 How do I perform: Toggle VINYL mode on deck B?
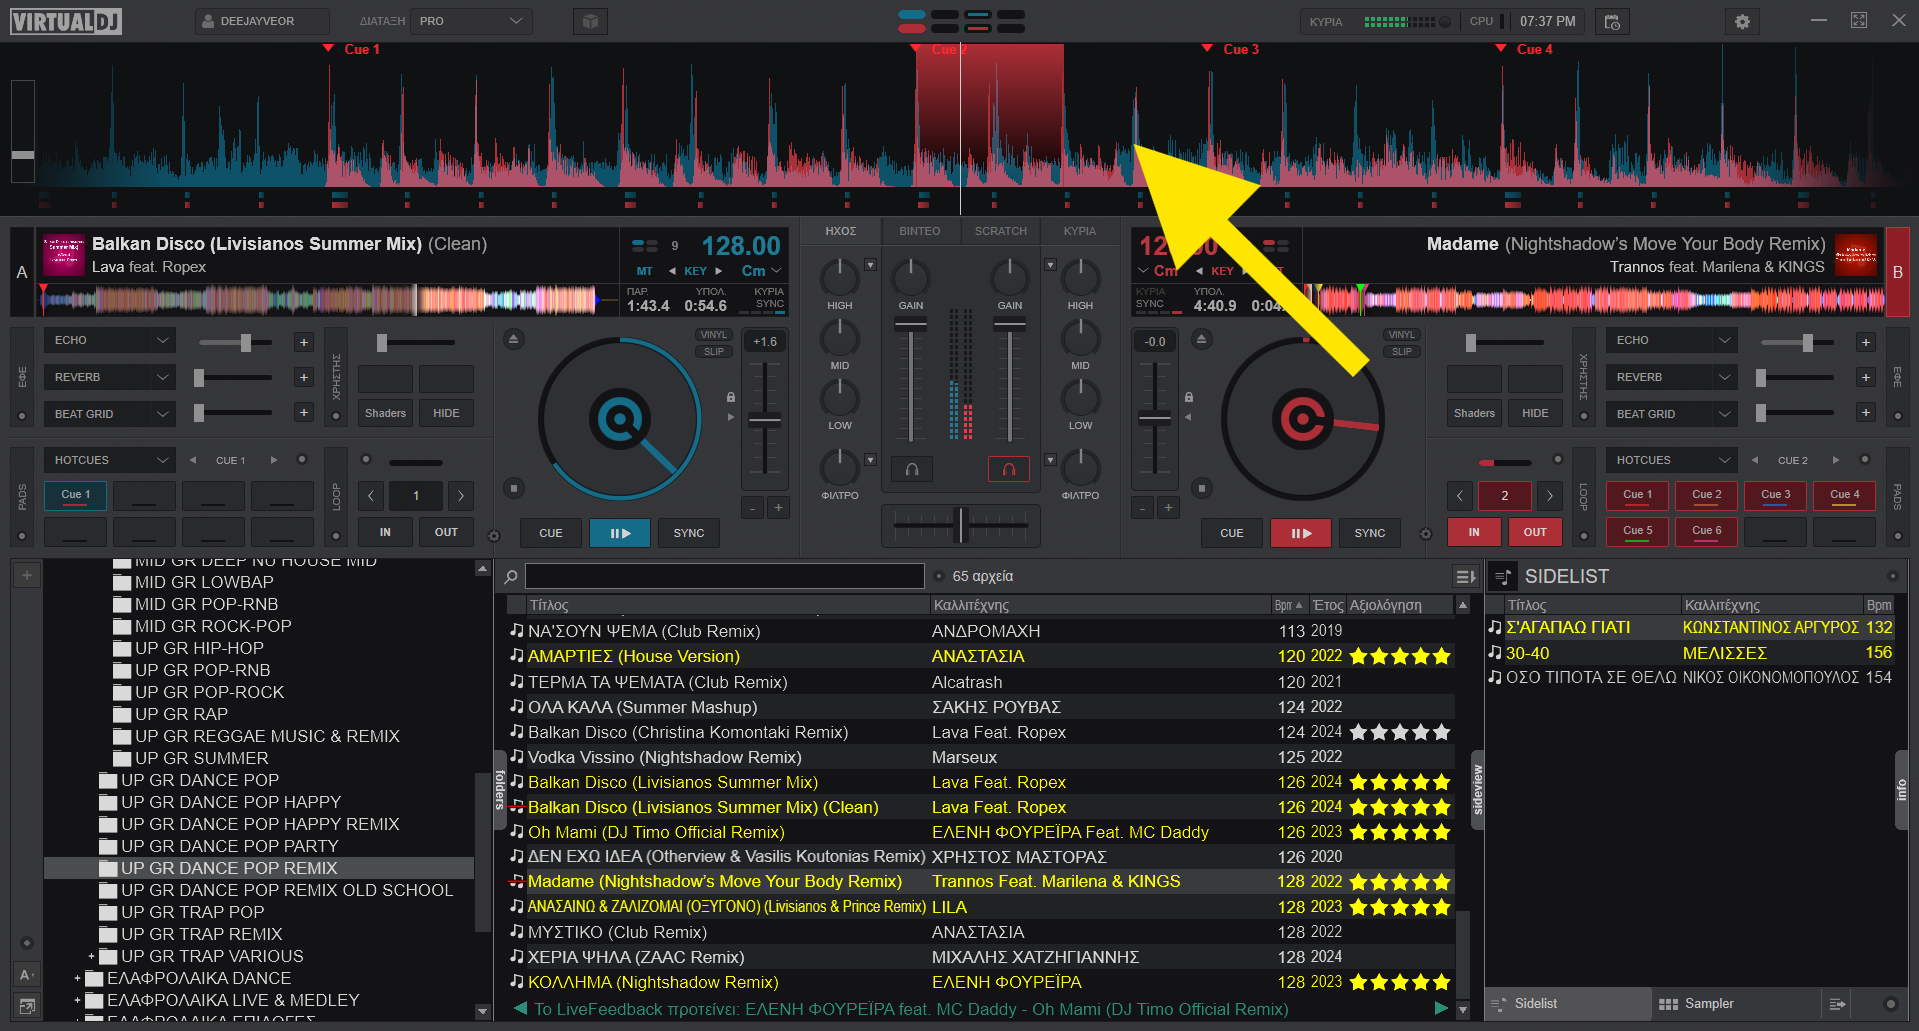click(x=1401, y=335)
